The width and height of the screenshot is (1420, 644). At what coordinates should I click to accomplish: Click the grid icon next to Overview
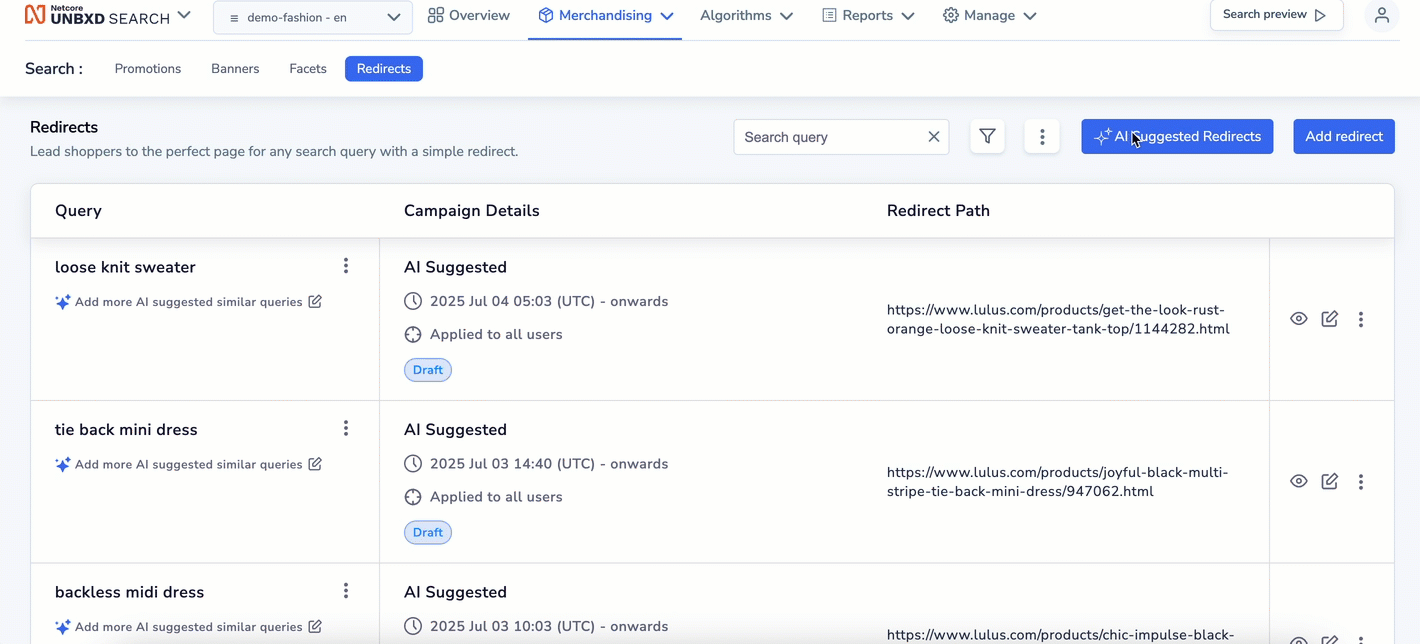[x=436, y=15]
